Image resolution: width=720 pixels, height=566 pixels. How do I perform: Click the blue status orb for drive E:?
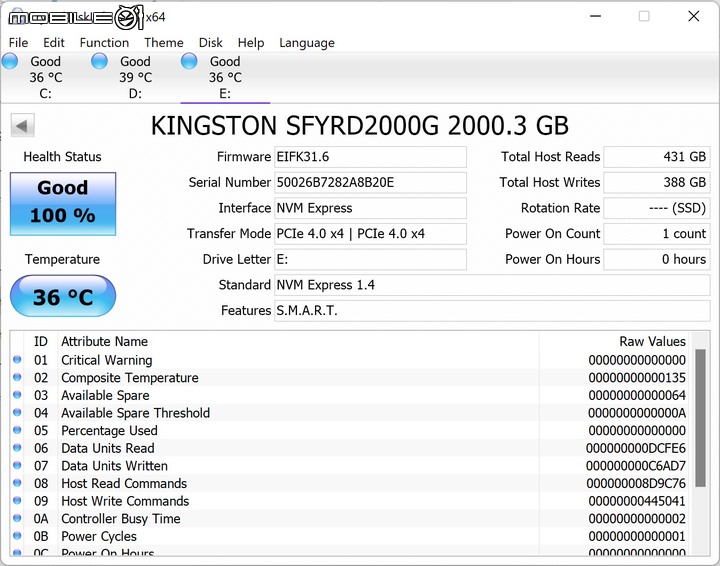(189, 61)
